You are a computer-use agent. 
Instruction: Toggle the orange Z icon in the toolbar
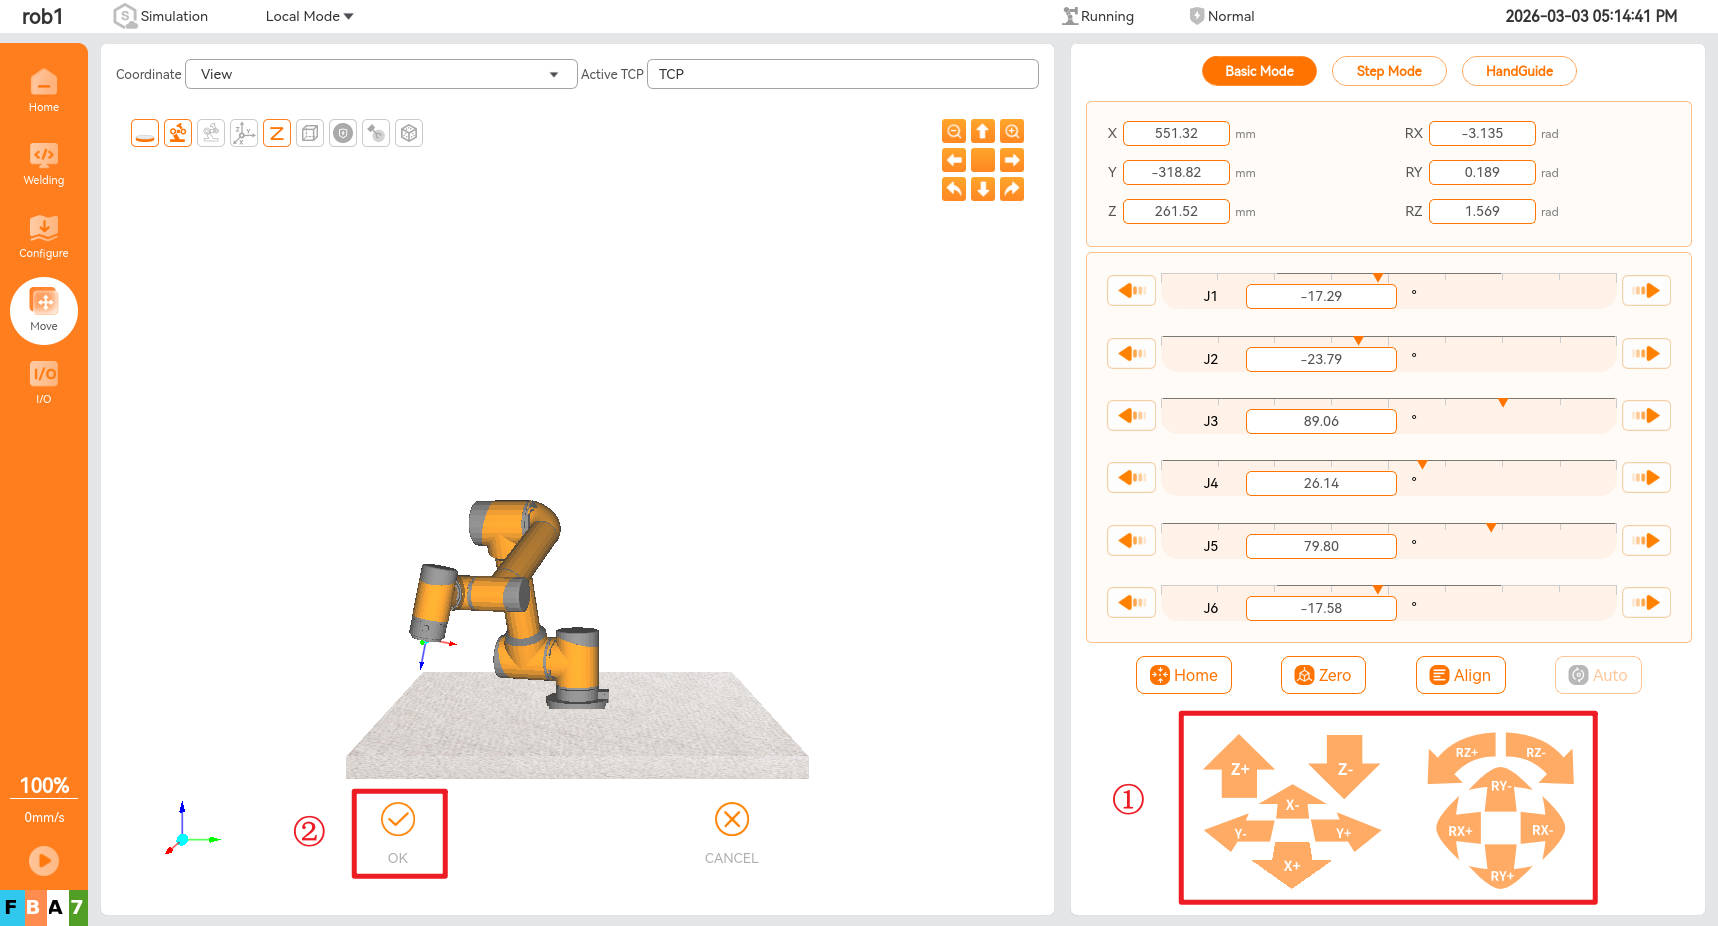(277, 133)
